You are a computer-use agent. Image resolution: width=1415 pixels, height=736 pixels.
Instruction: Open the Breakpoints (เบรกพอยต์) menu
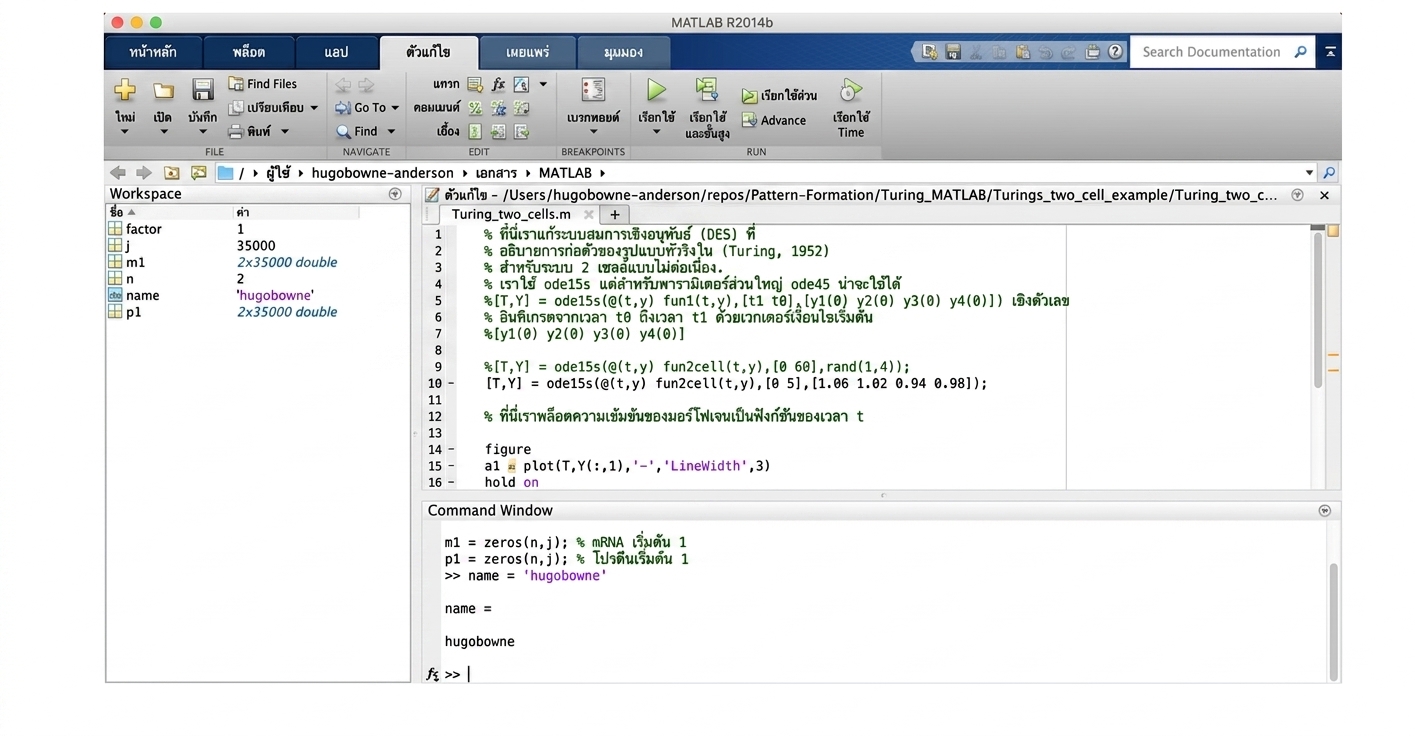coord(593,106)
